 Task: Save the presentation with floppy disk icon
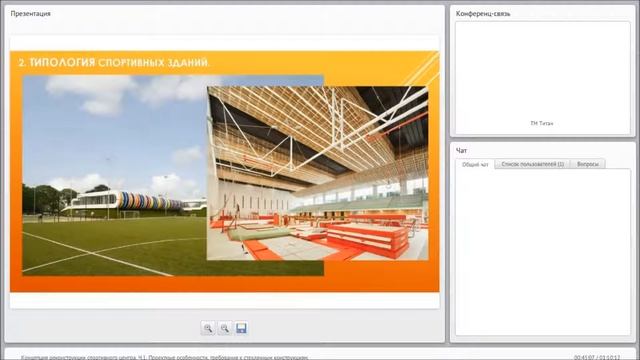pos(241,328)
